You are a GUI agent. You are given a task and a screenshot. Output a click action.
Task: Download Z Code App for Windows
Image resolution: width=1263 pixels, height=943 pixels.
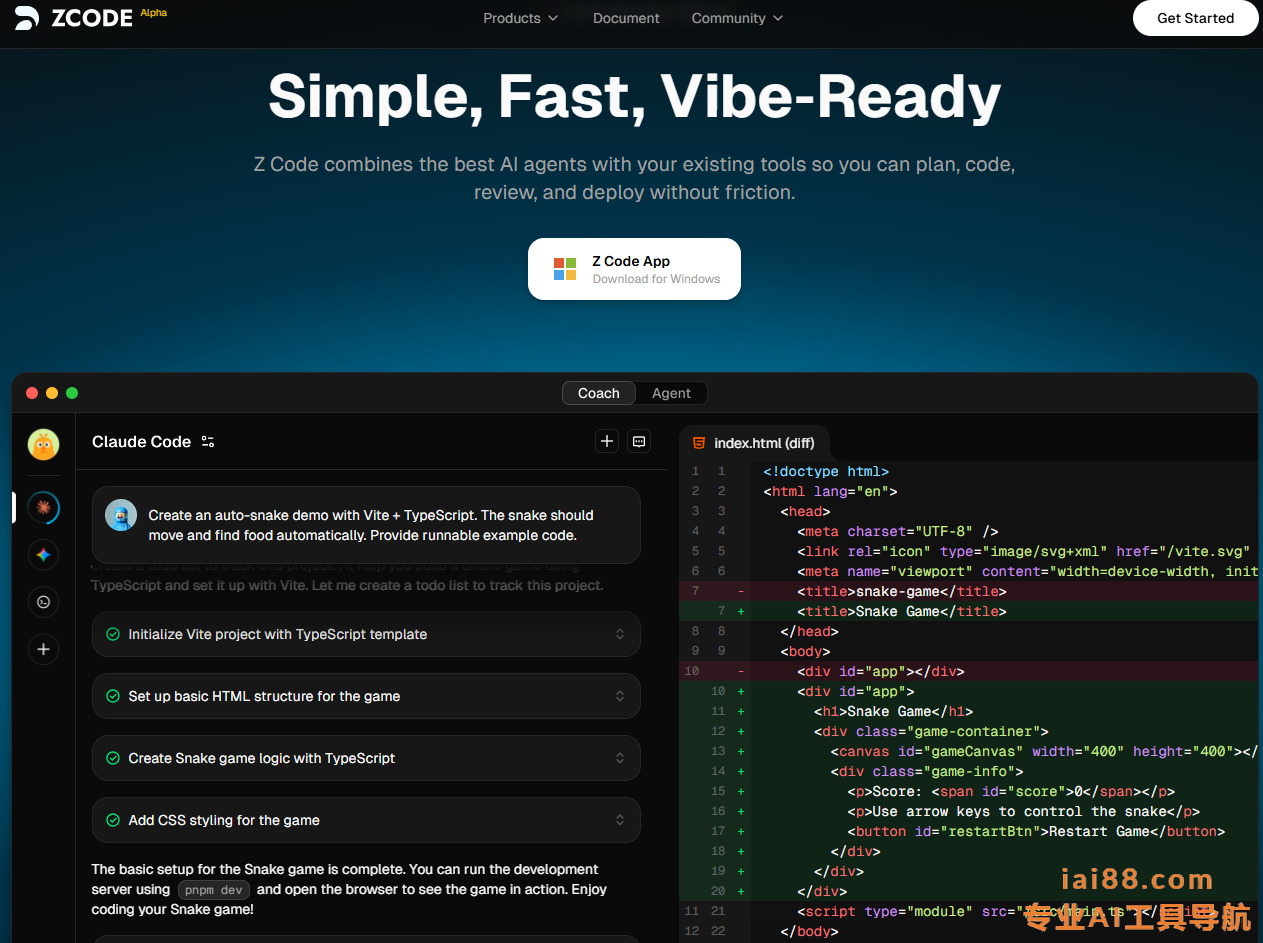(x=634, y=269)
